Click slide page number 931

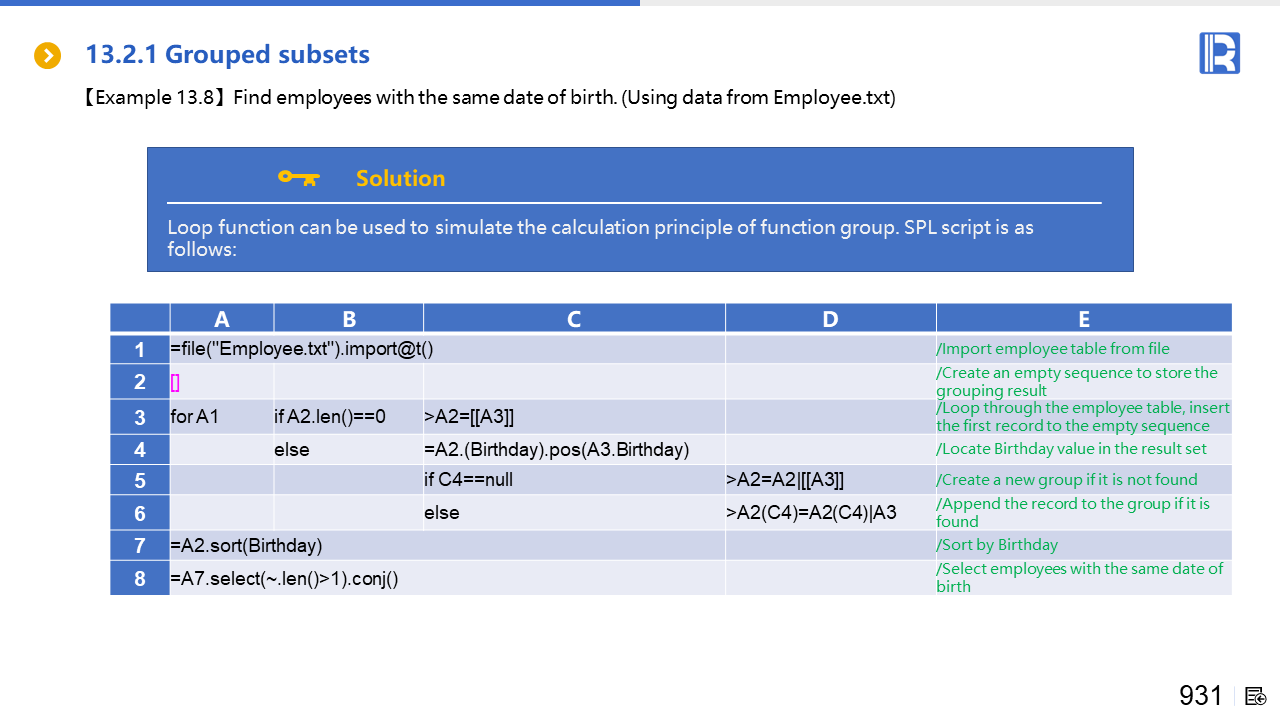[x=1200, y=696]
